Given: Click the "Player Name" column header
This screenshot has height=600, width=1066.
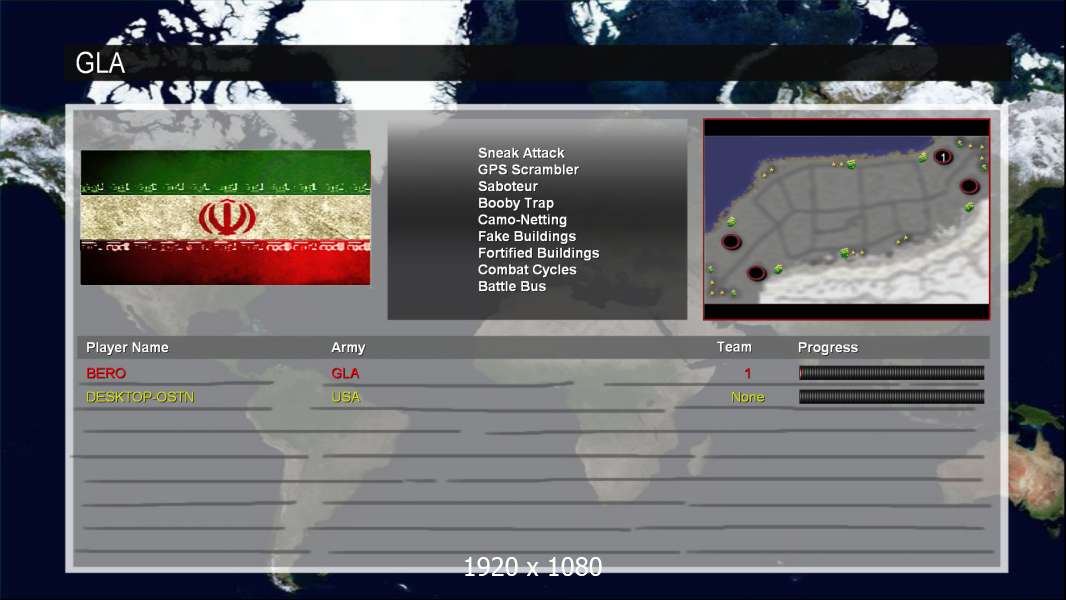Looking at the screenshot, I should point(127,347).
